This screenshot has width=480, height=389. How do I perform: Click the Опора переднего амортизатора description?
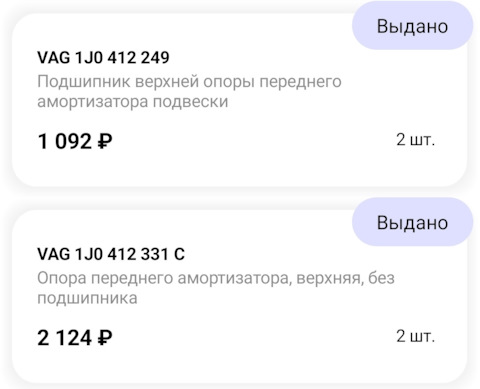(216, 288)
